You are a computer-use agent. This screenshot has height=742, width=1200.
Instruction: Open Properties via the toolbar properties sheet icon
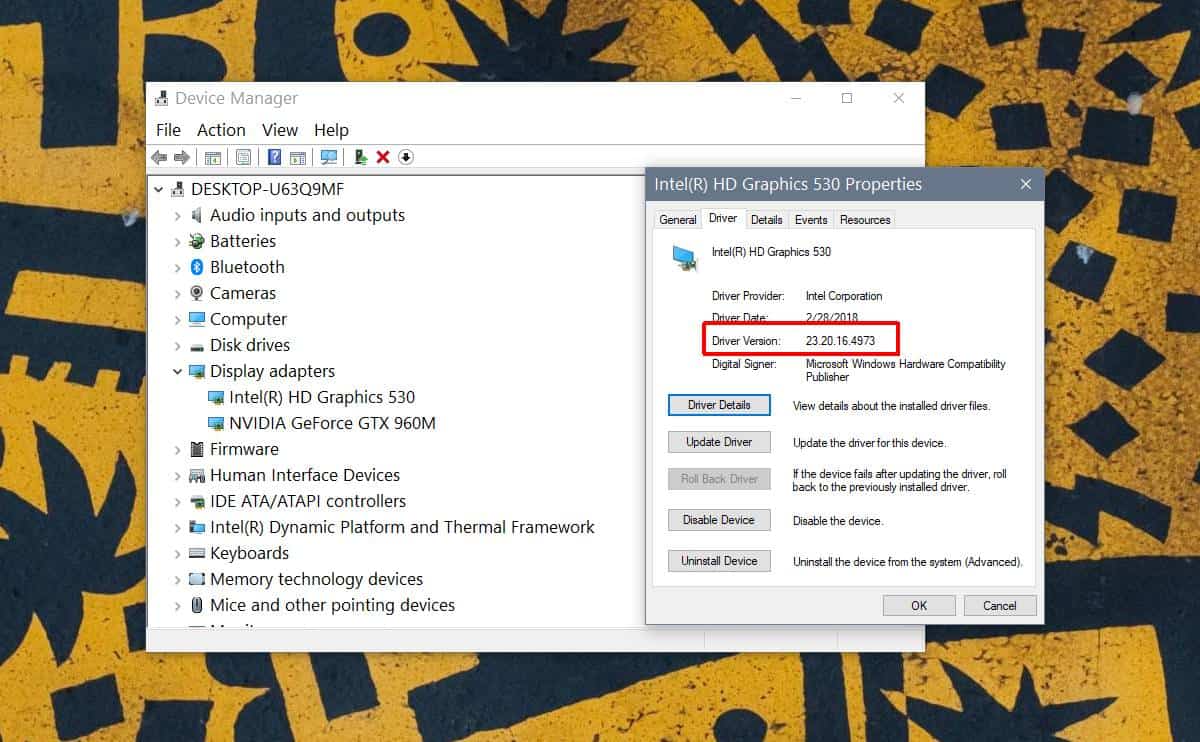243,157
